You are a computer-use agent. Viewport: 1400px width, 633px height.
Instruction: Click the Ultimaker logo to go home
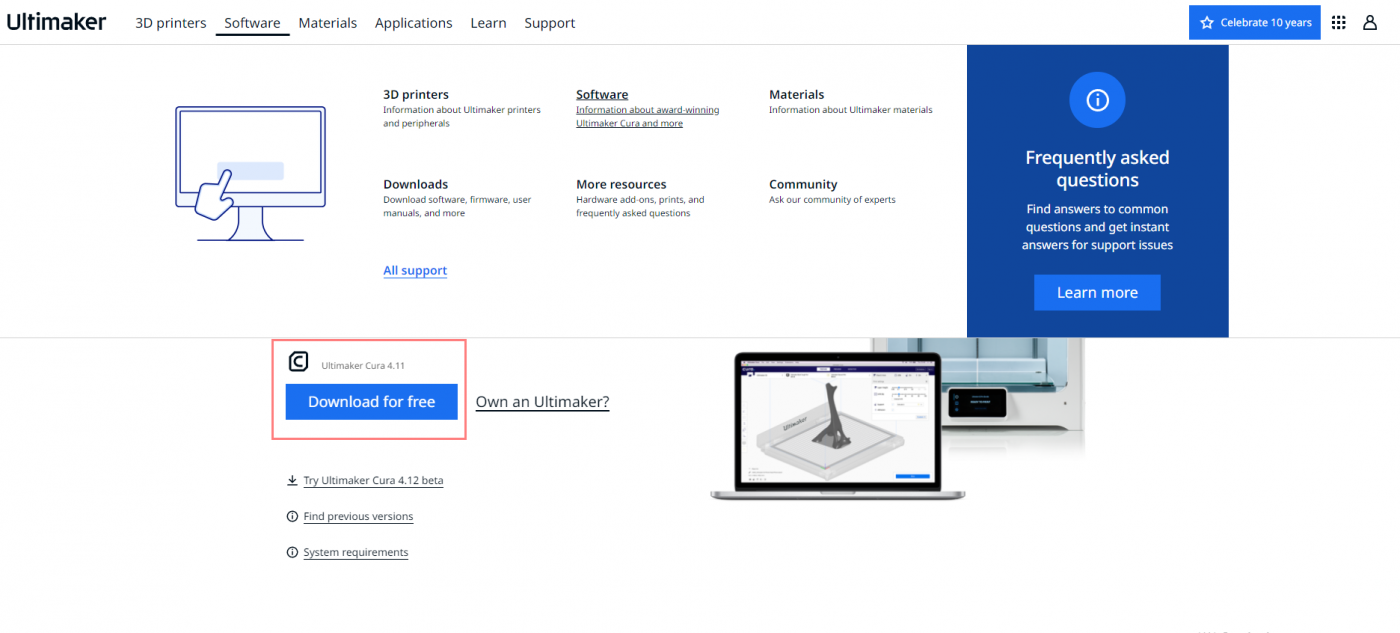coord(56,22)
